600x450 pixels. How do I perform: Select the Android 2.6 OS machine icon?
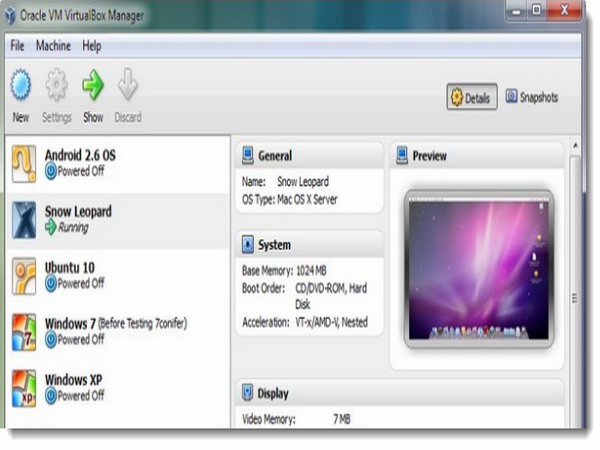24,164
